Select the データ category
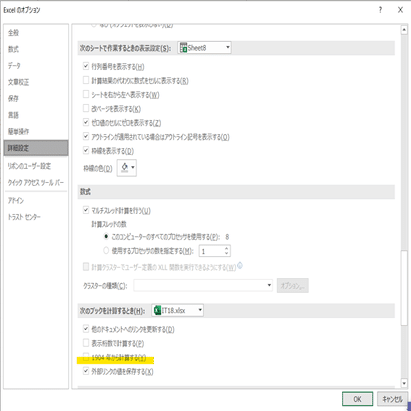Viewport: 411px width, 411px height. [14, 66]
